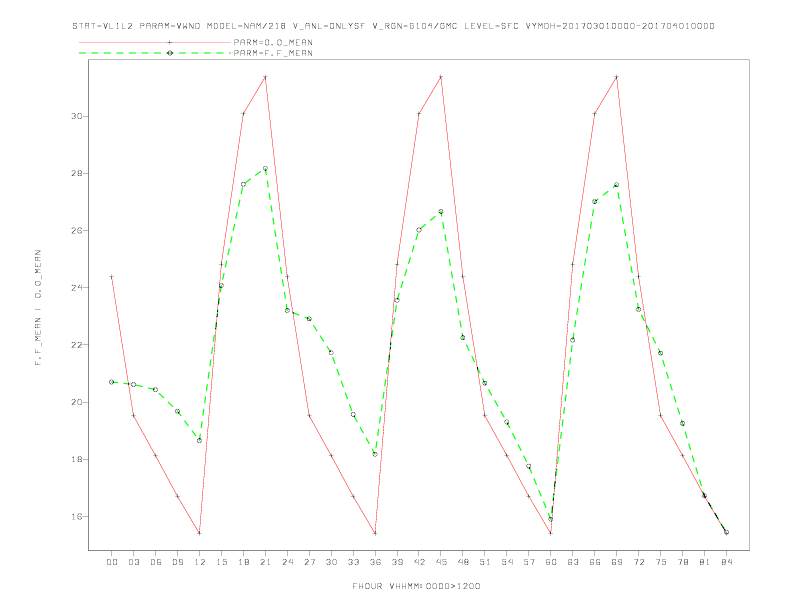Click x-axis tick label 12
Image resolution: width=792 pixels, height=612 pixels.
200,562
